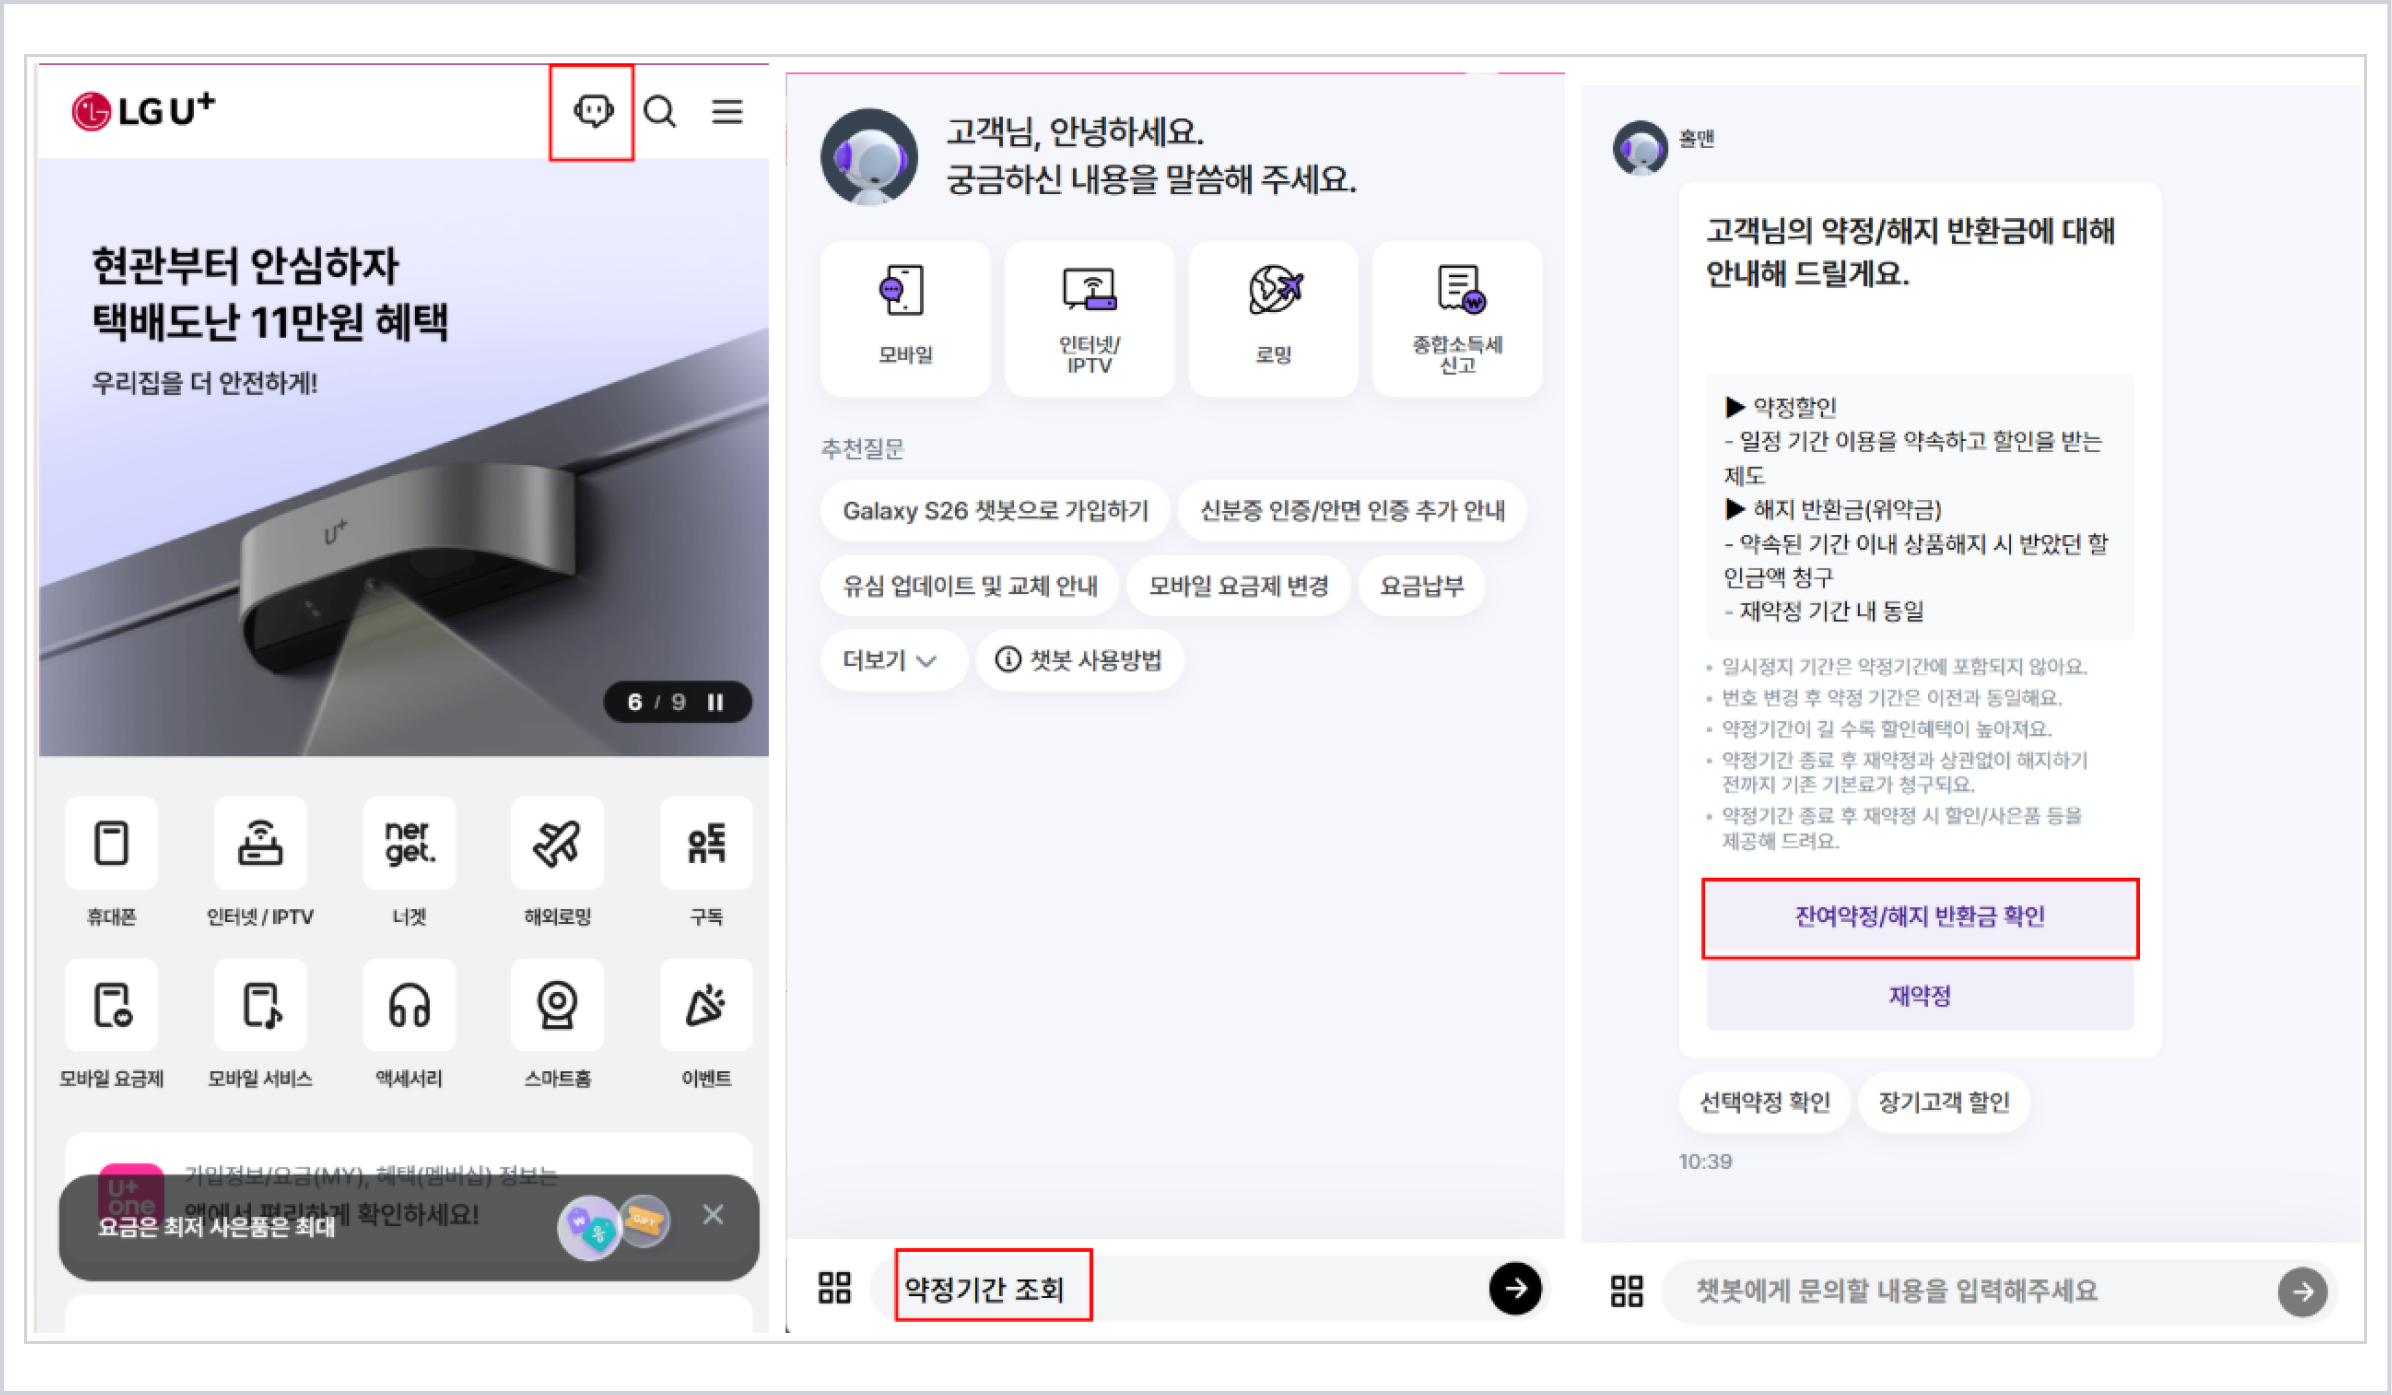Pause the banner slideshow
This screenshot has width=2392, height=1395.
(716, 702)
